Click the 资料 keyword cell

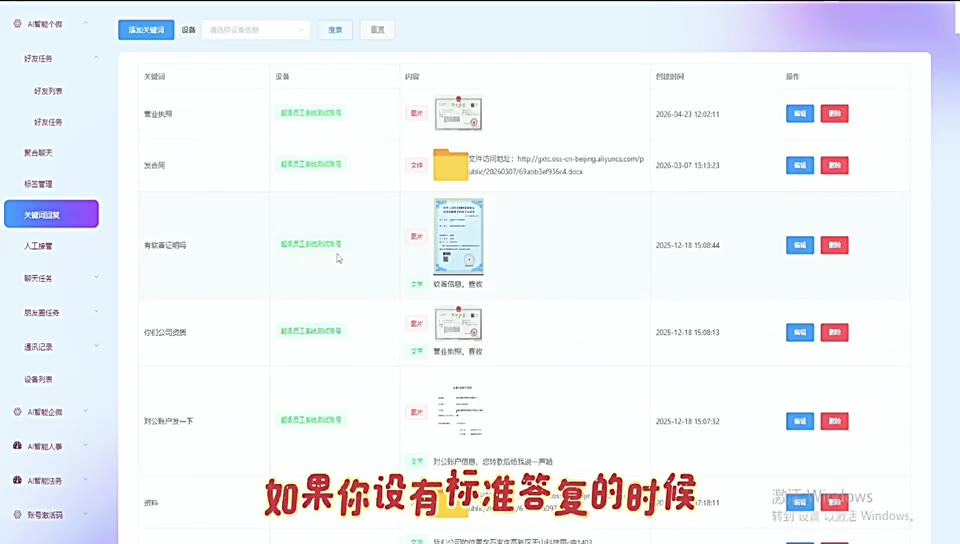(x=151, y=503)
